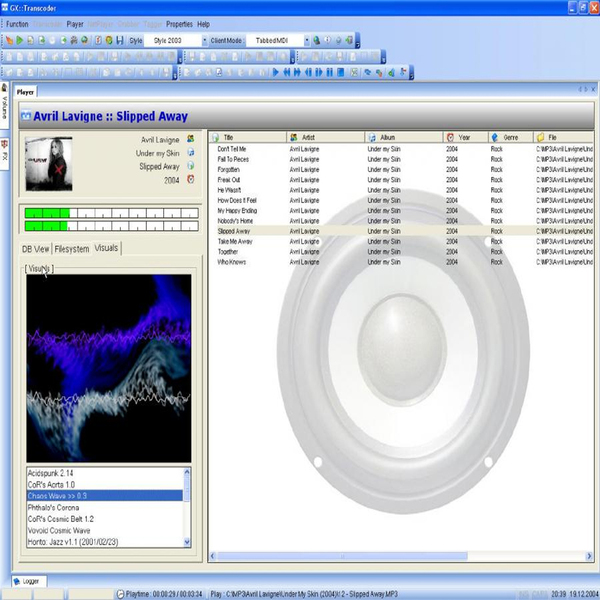The image size is (600, 600).
Task: Click the blue floppy disk save icon
Action: tap(120, 40)
